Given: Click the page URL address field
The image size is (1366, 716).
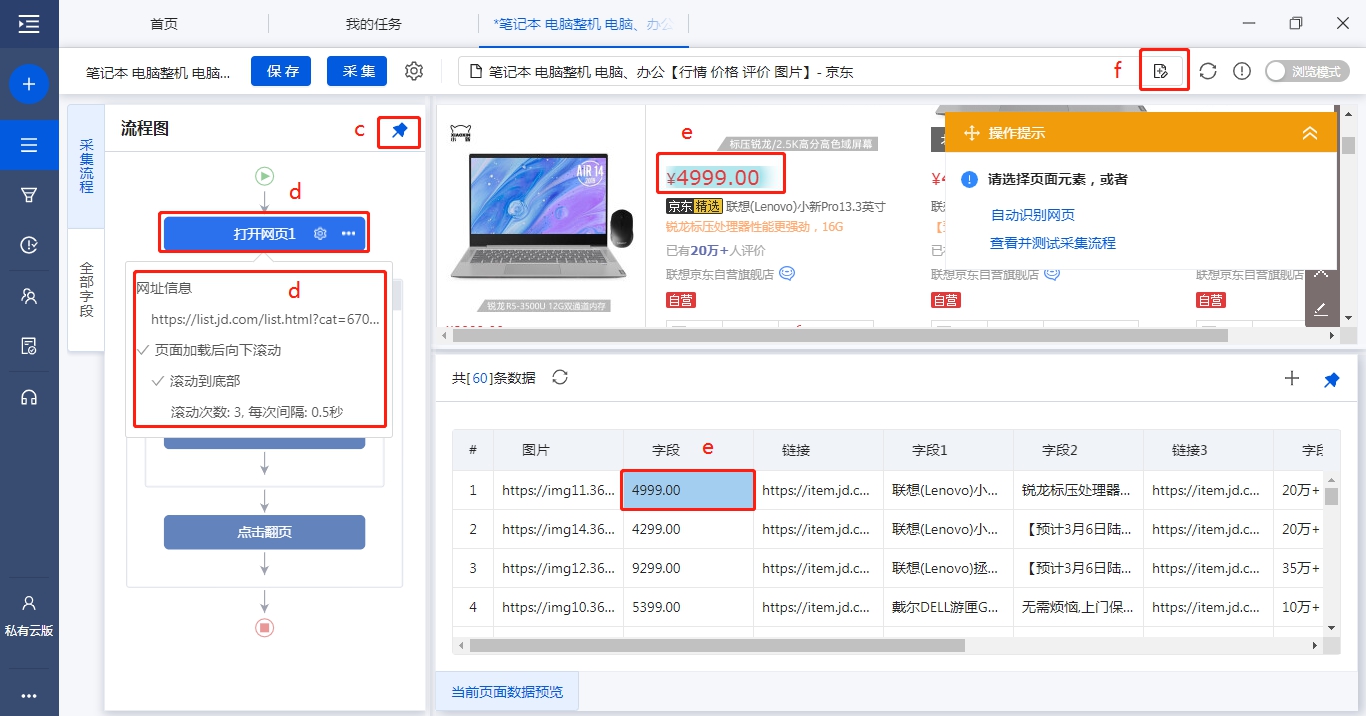Looking at the screenshot, I should pos(800,71).
